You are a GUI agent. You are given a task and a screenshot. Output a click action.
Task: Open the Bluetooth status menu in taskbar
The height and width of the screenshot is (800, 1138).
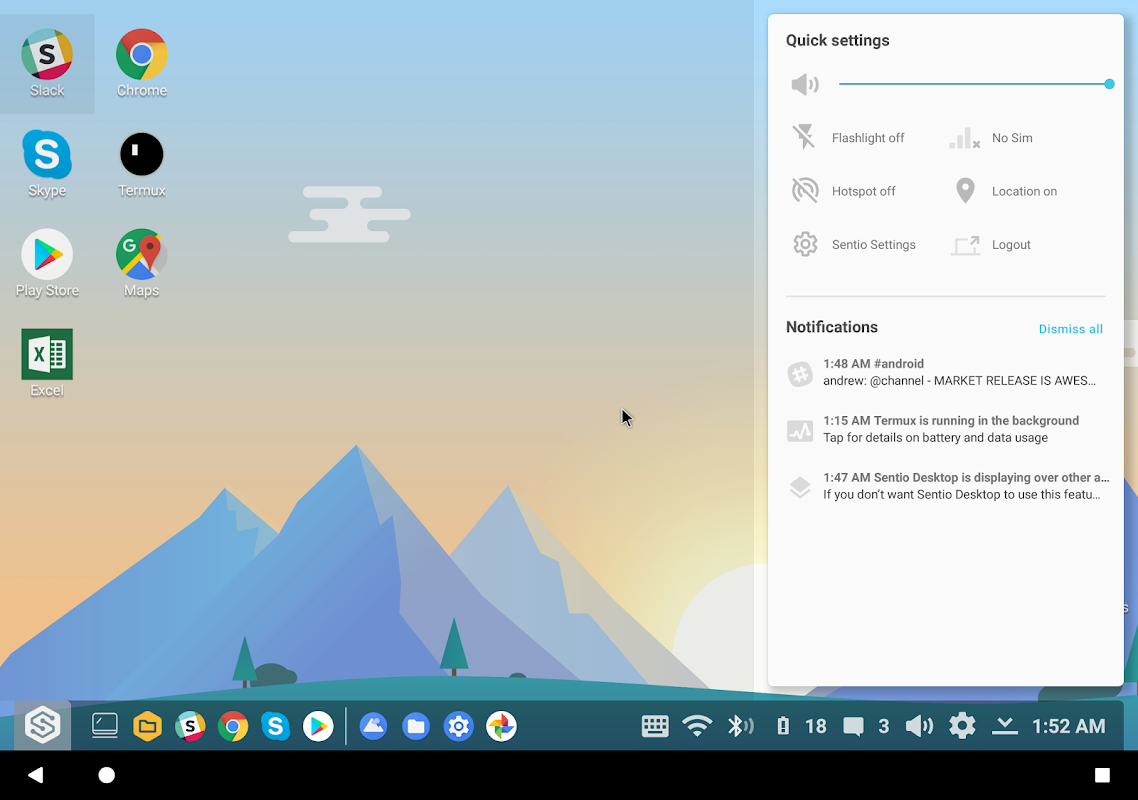pos(741,726)
